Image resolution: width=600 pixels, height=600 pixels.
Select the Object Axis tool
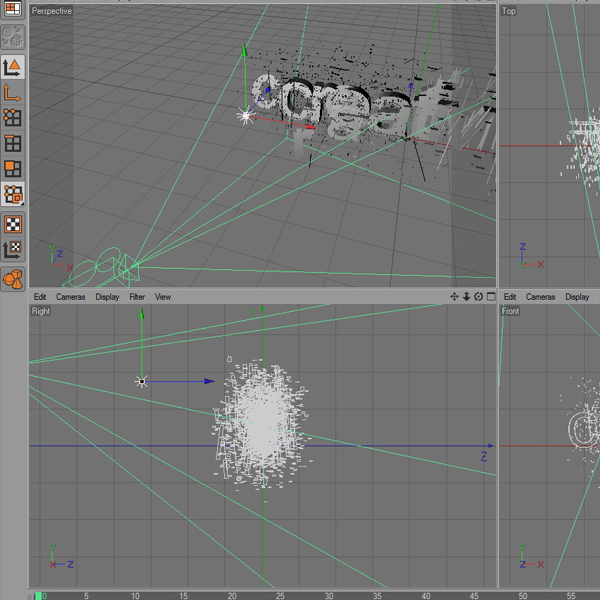[13, 93]
